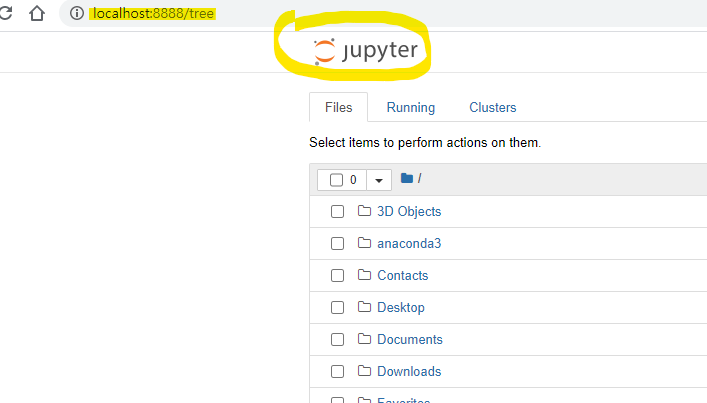707x403 pixels.
Task: Open the Documents folder link
Action: 410,339
